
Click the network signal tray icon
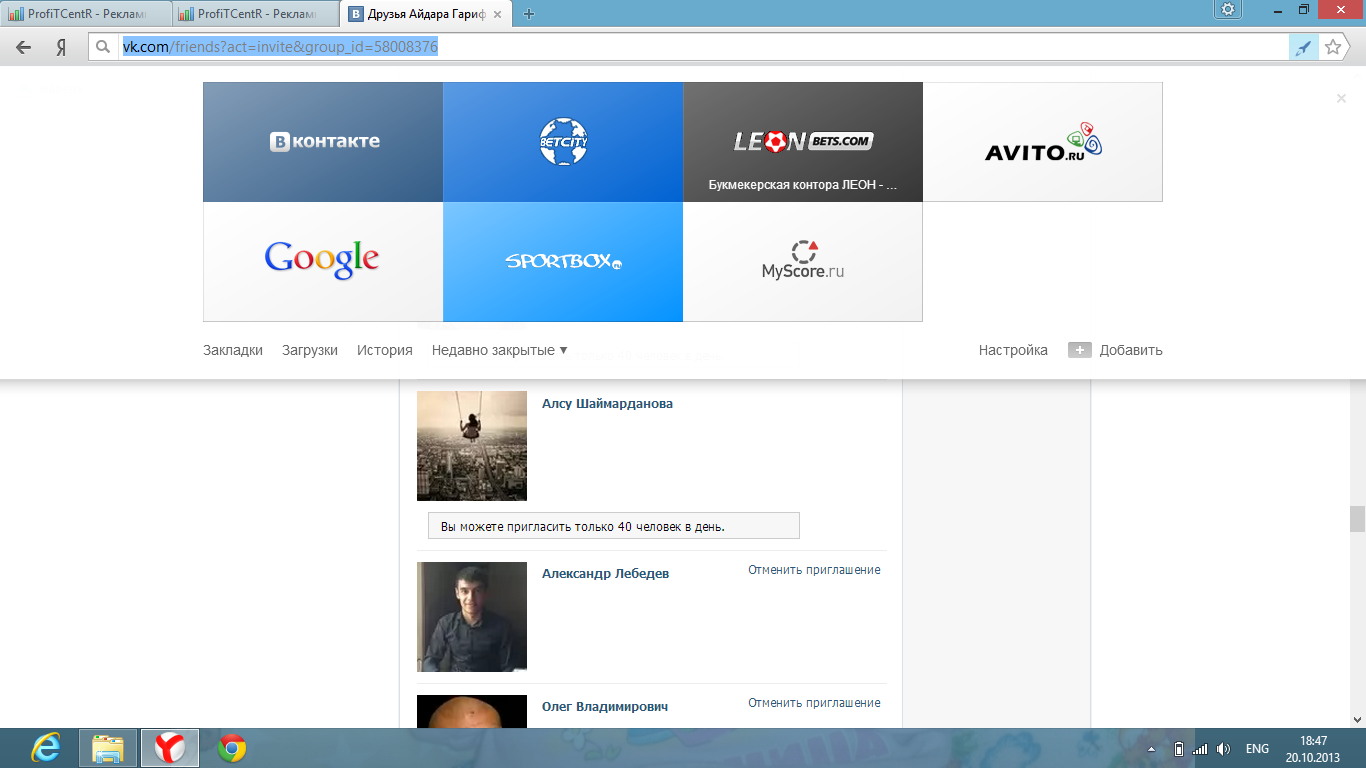click(1200, 749)
